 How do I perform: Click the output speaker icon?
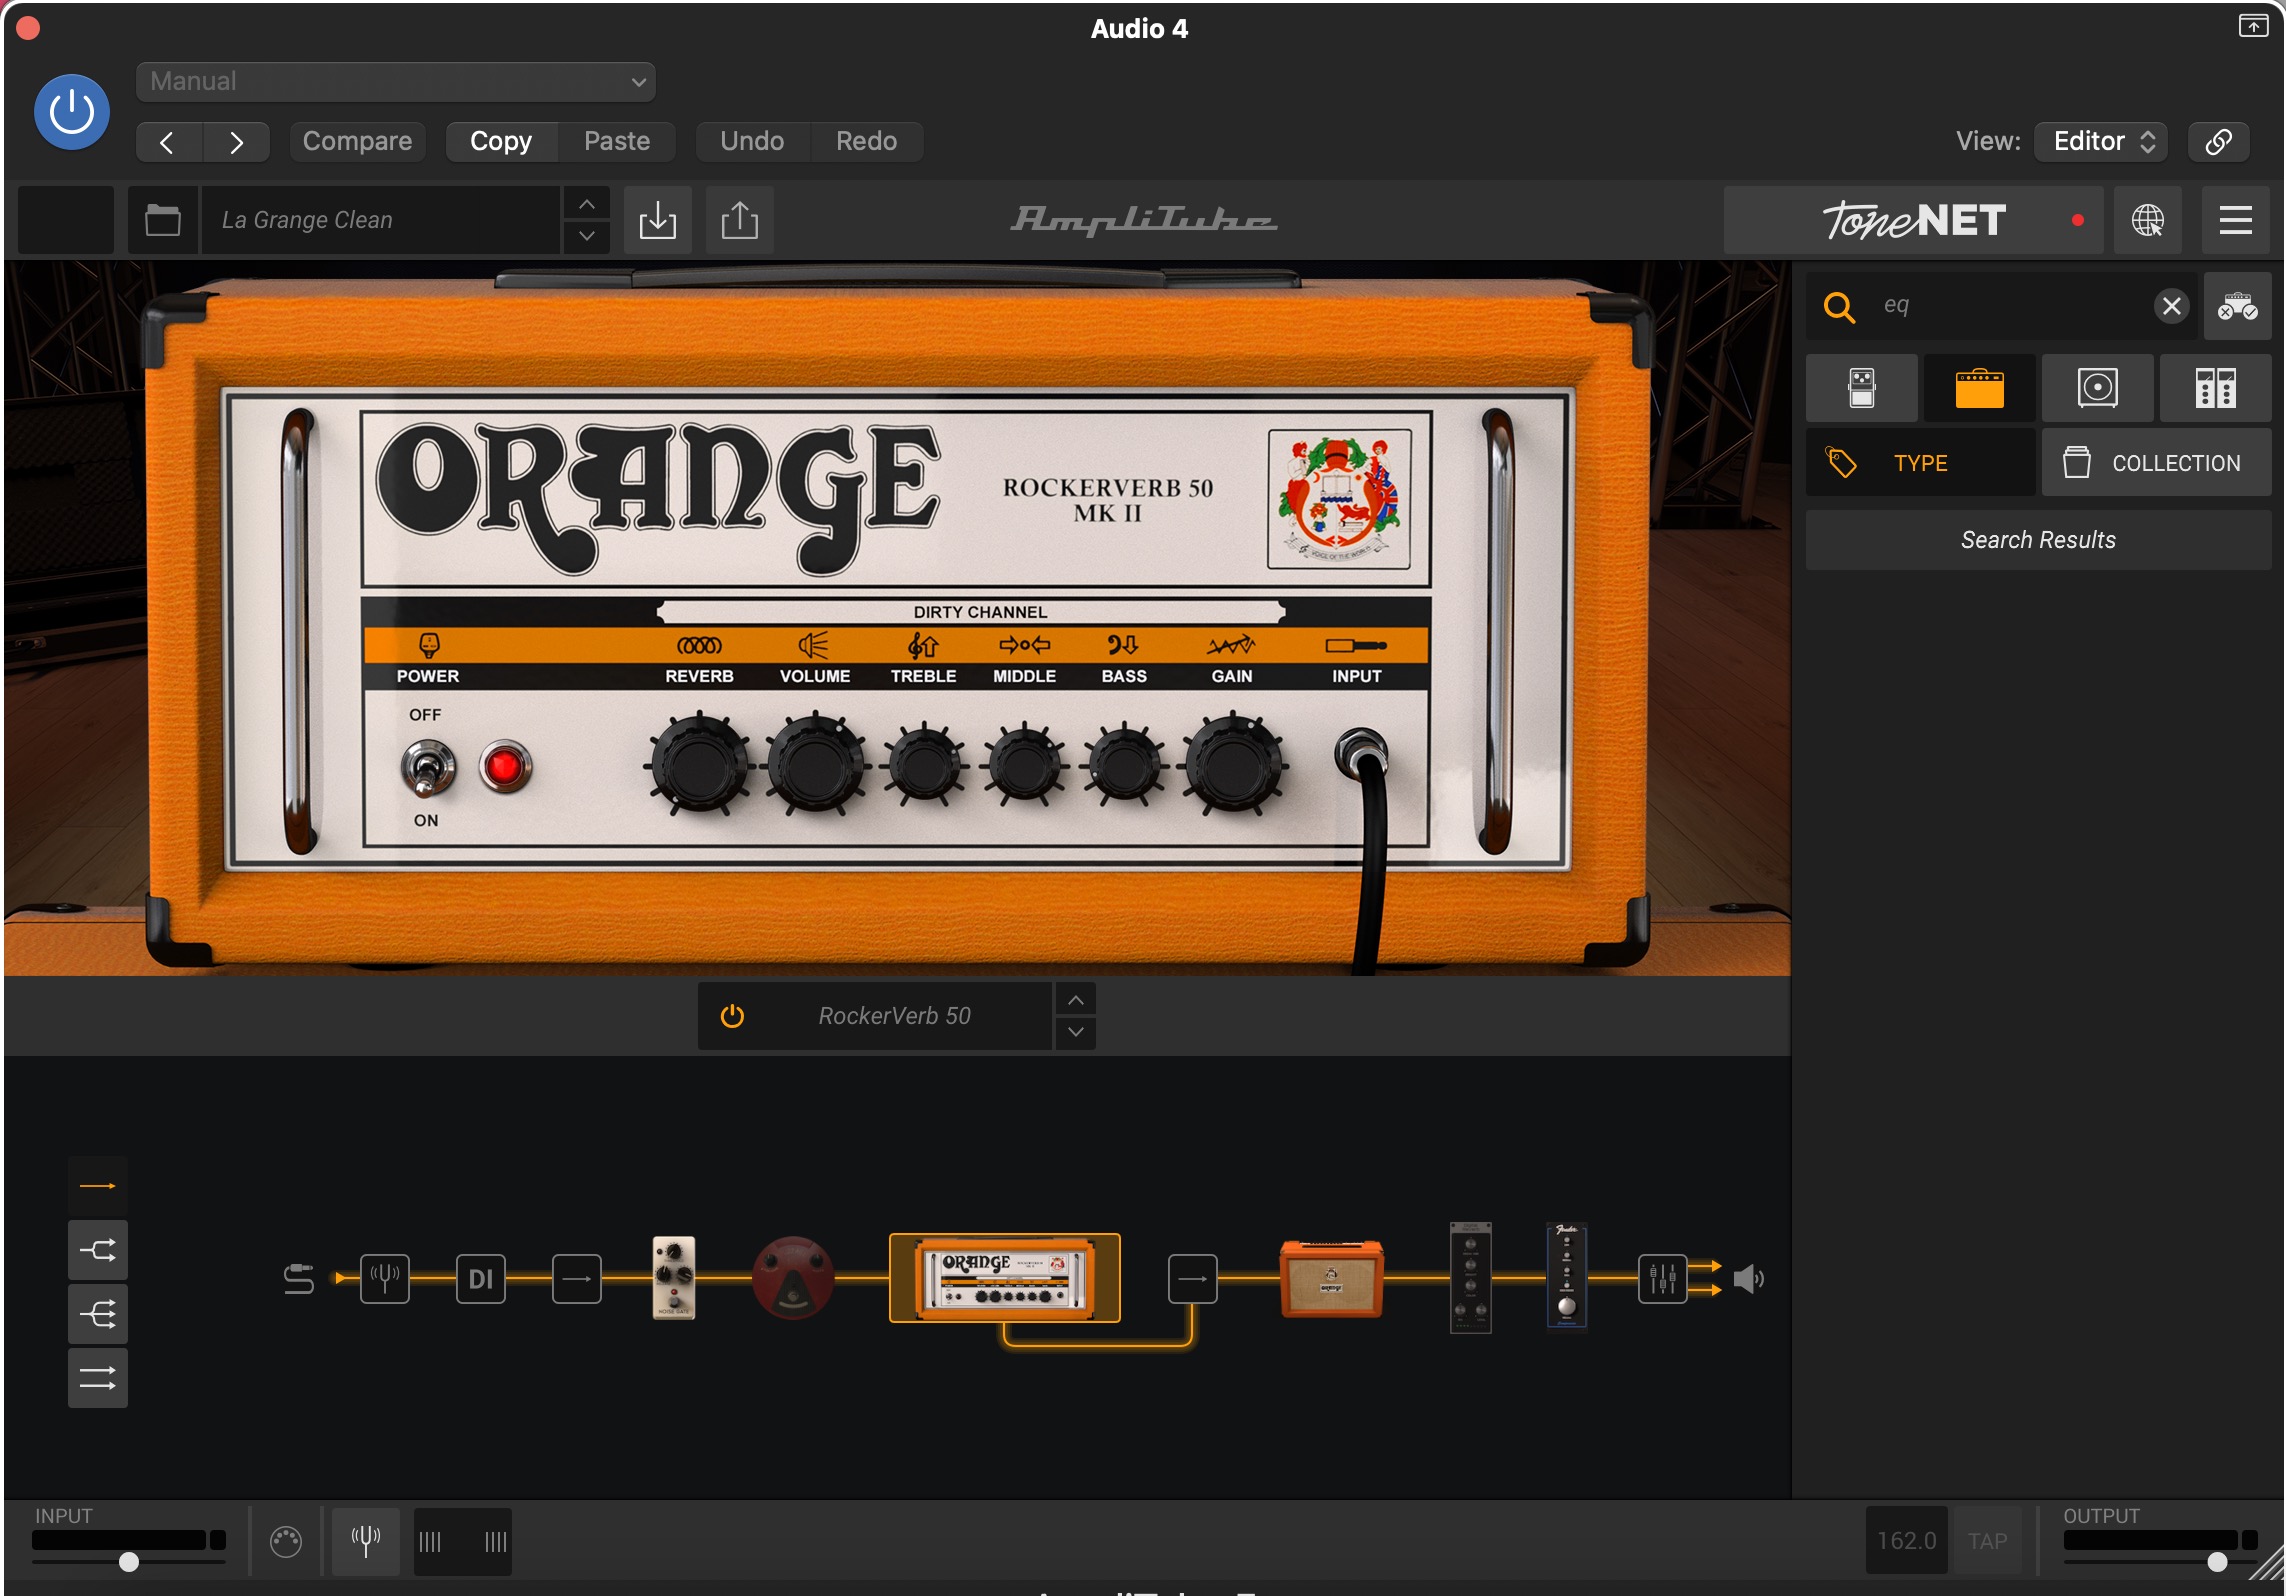[x=1748, y=1279]
